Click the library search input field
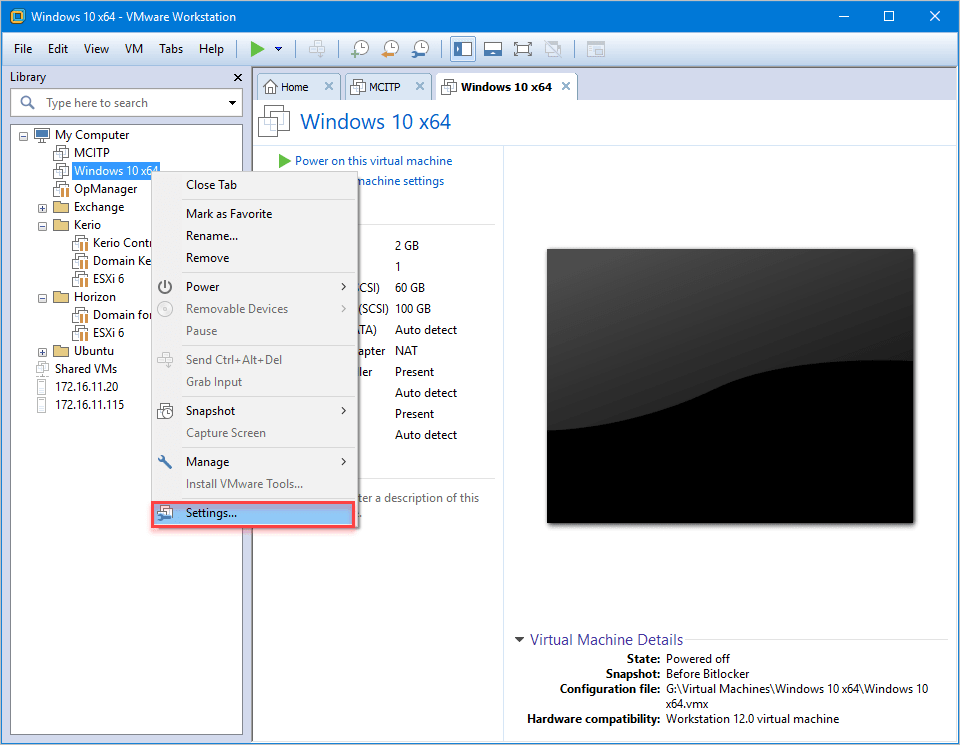960x745 pixels. (x=125, y=103)
